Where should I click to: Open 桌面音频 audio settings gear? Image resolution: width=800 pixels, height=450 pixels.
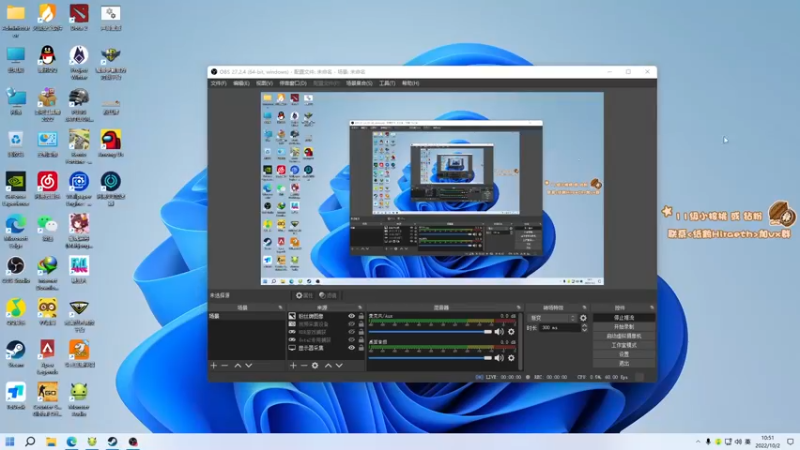click(x=511, y=358)
